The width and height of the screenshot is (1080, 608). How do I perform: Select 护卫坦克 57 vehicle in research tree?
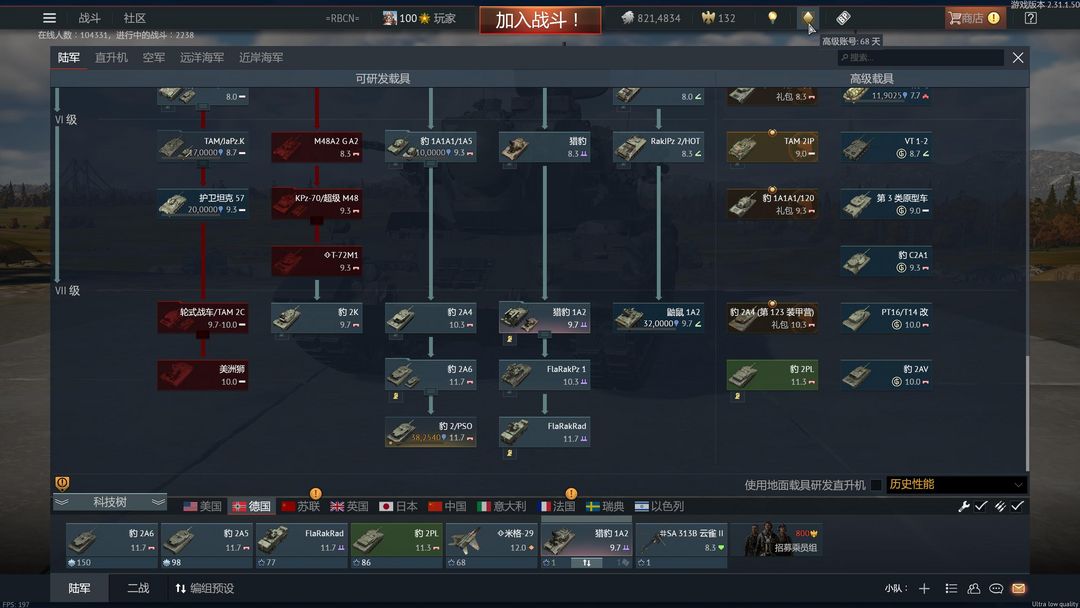(202, 204)
